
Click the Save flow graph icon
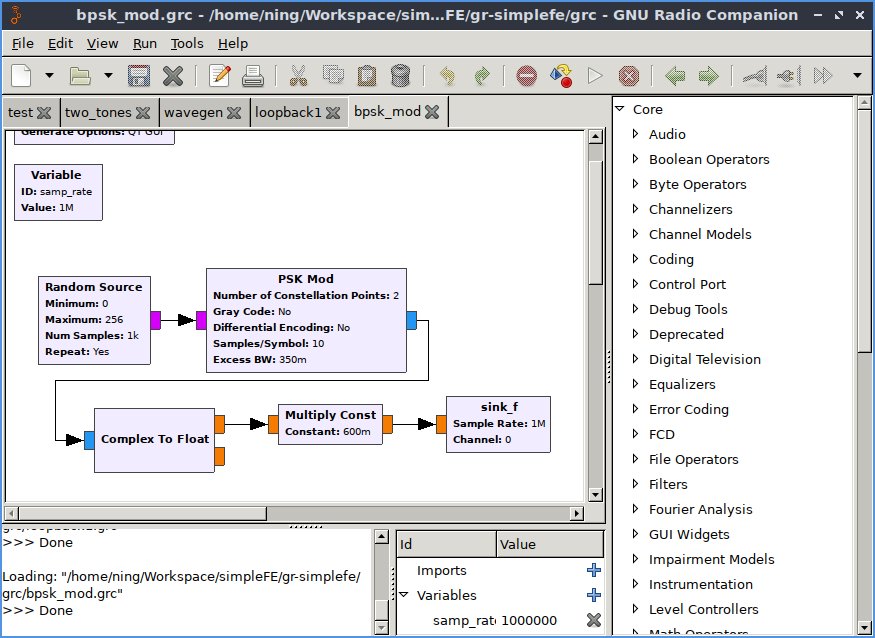(x=138, y=75)
